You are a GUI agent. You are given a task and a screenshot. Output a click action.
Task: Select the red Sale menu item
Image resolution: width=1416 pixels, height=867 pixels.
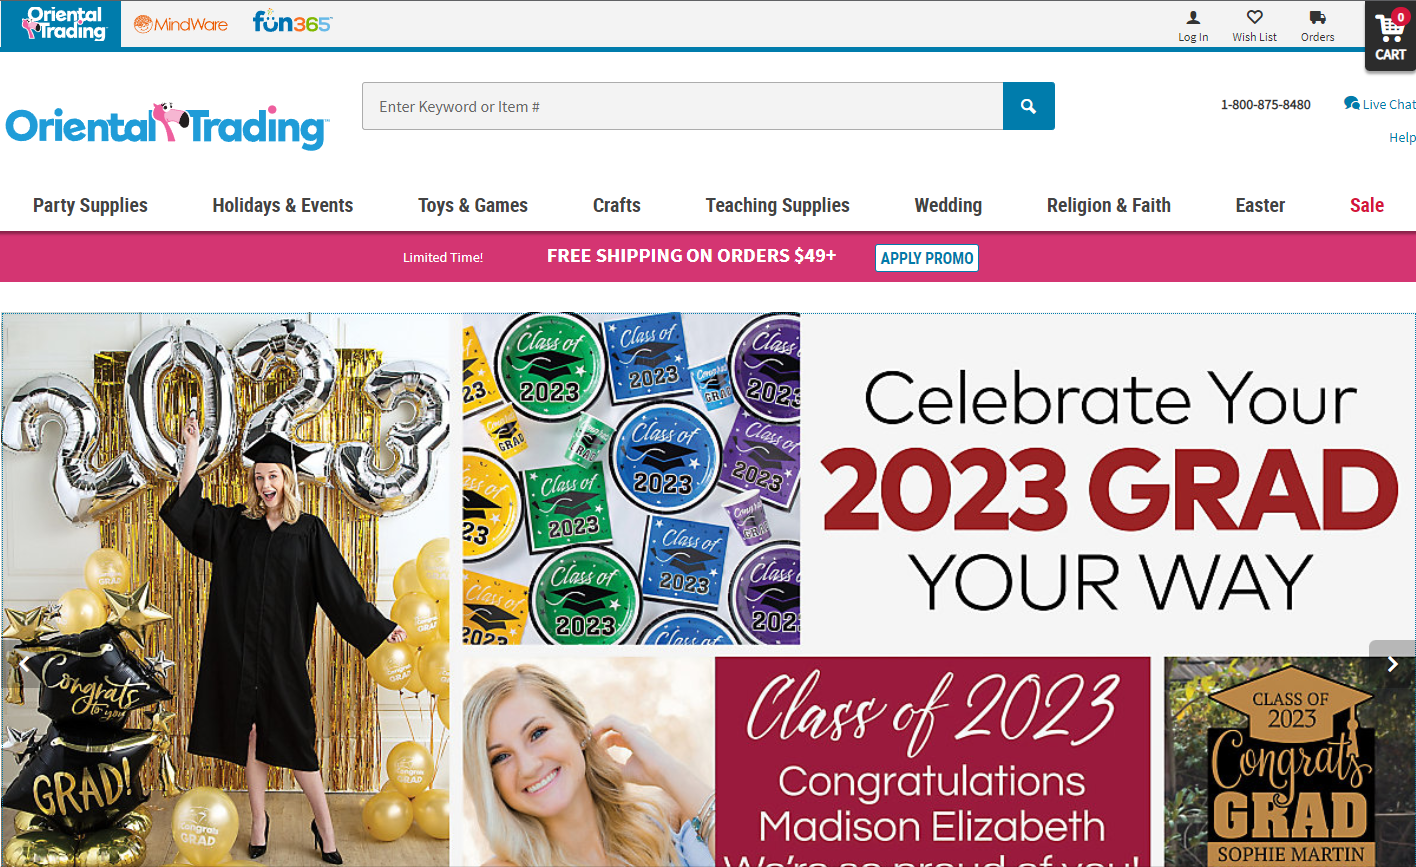coord(1367,205)
